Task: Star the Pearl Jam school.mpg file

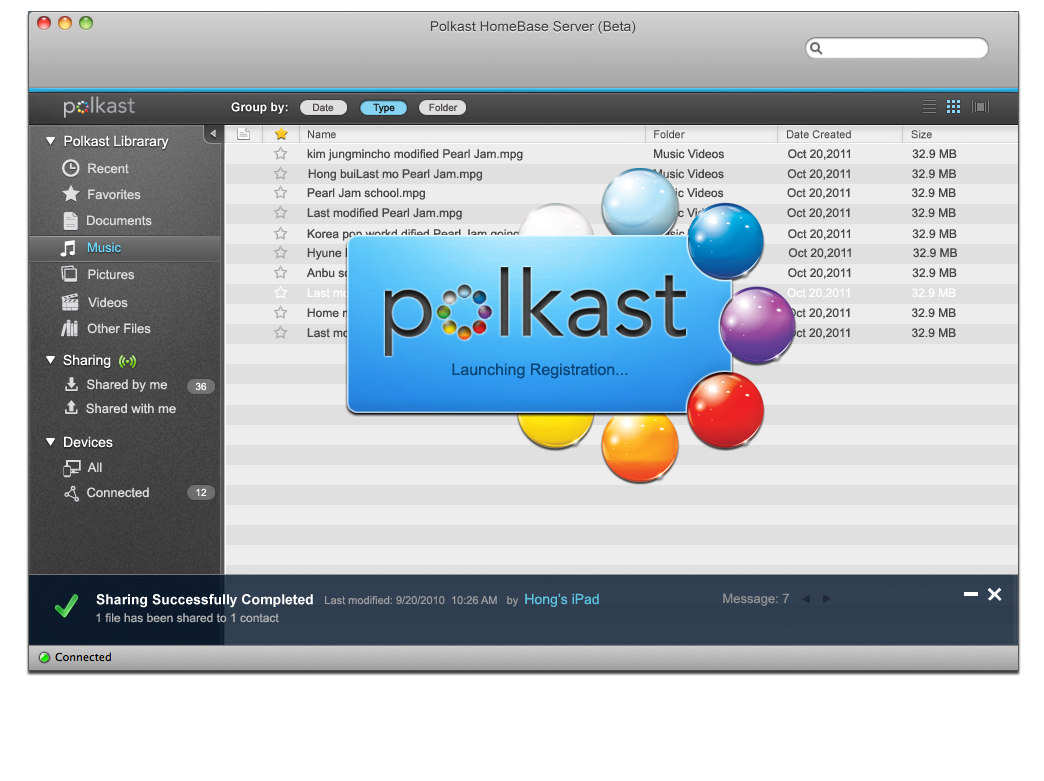Action: pyautogui.click(x=281, y=193)
